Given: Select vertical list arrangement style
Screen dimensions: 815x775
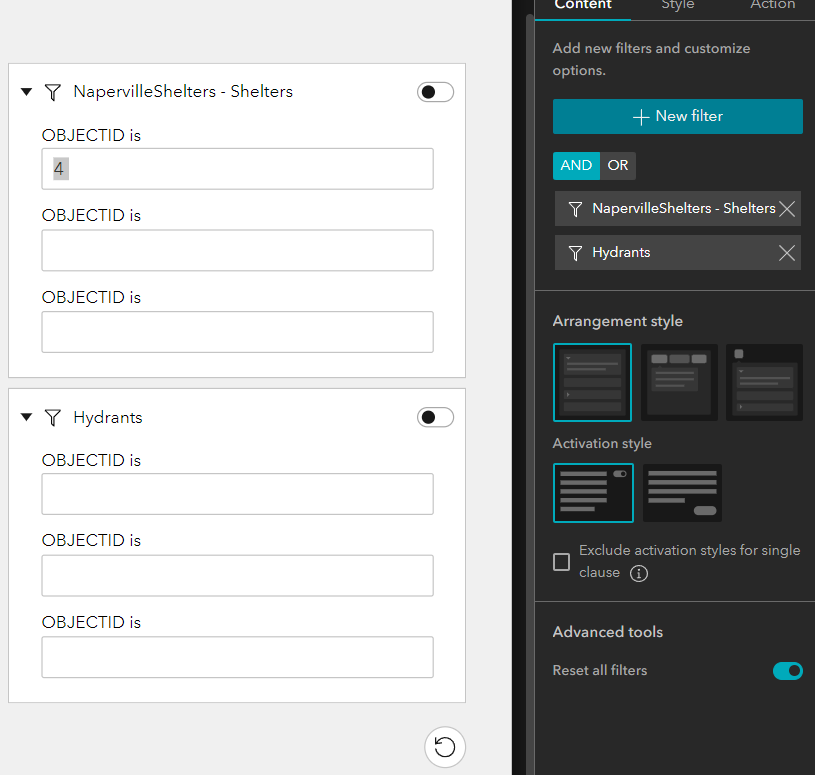Looking at the screenshot, I should tap(592, 382).
